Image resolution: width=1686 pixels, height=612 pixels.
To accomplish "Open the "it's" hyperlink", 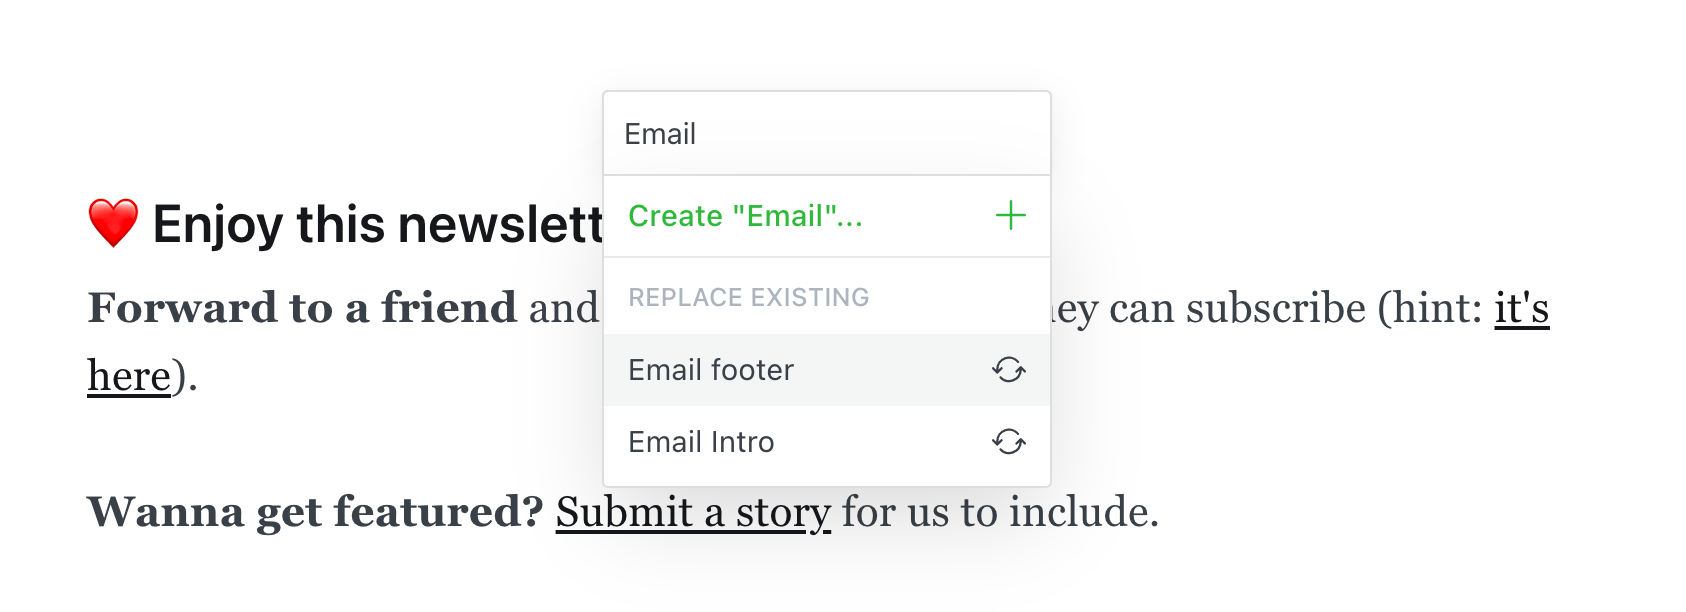I will point(1521,308).
